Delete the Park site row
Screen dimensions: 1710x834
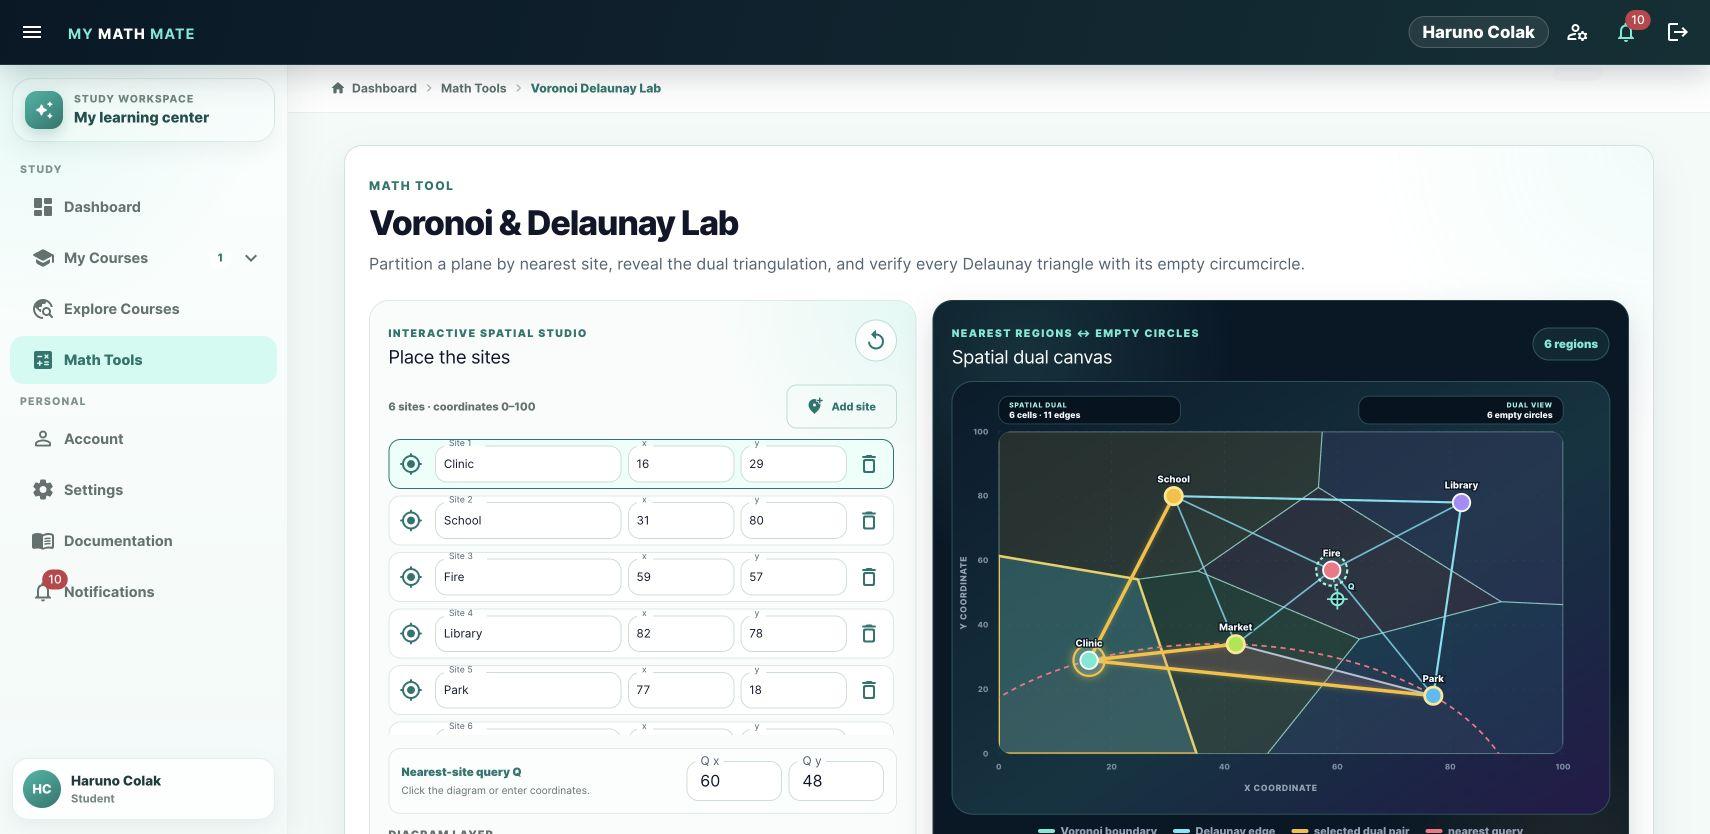(869, 690)
